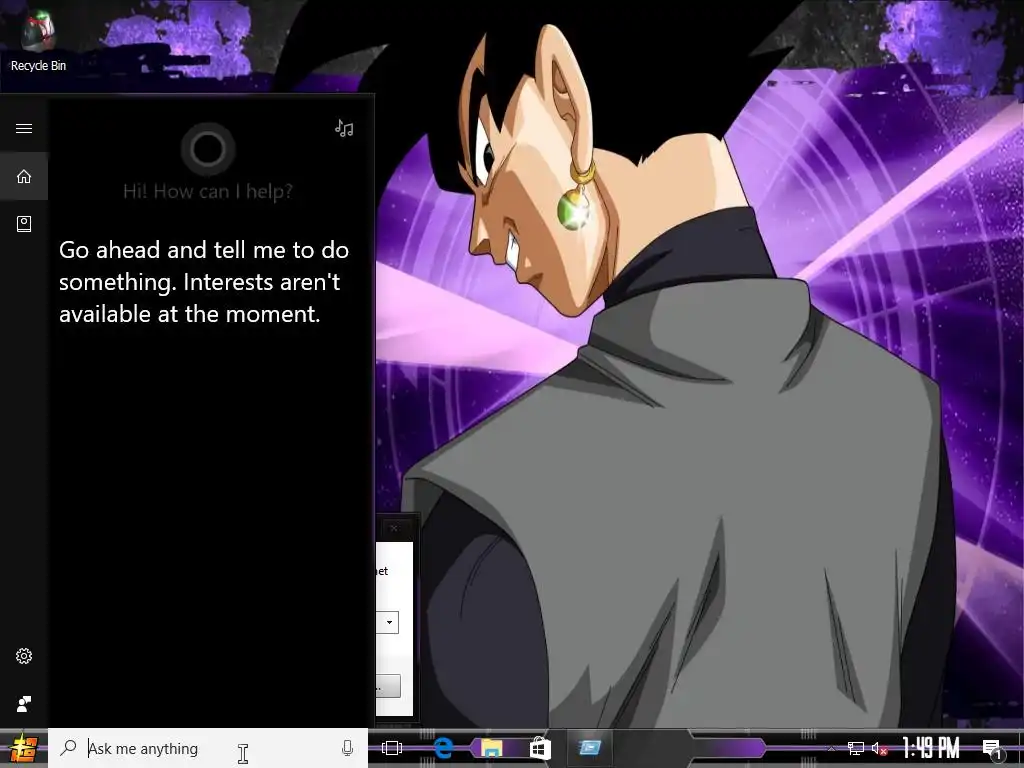Click the ellipsis button in partial dialog
The image size is (1024, 768).
tap(388, 686)
